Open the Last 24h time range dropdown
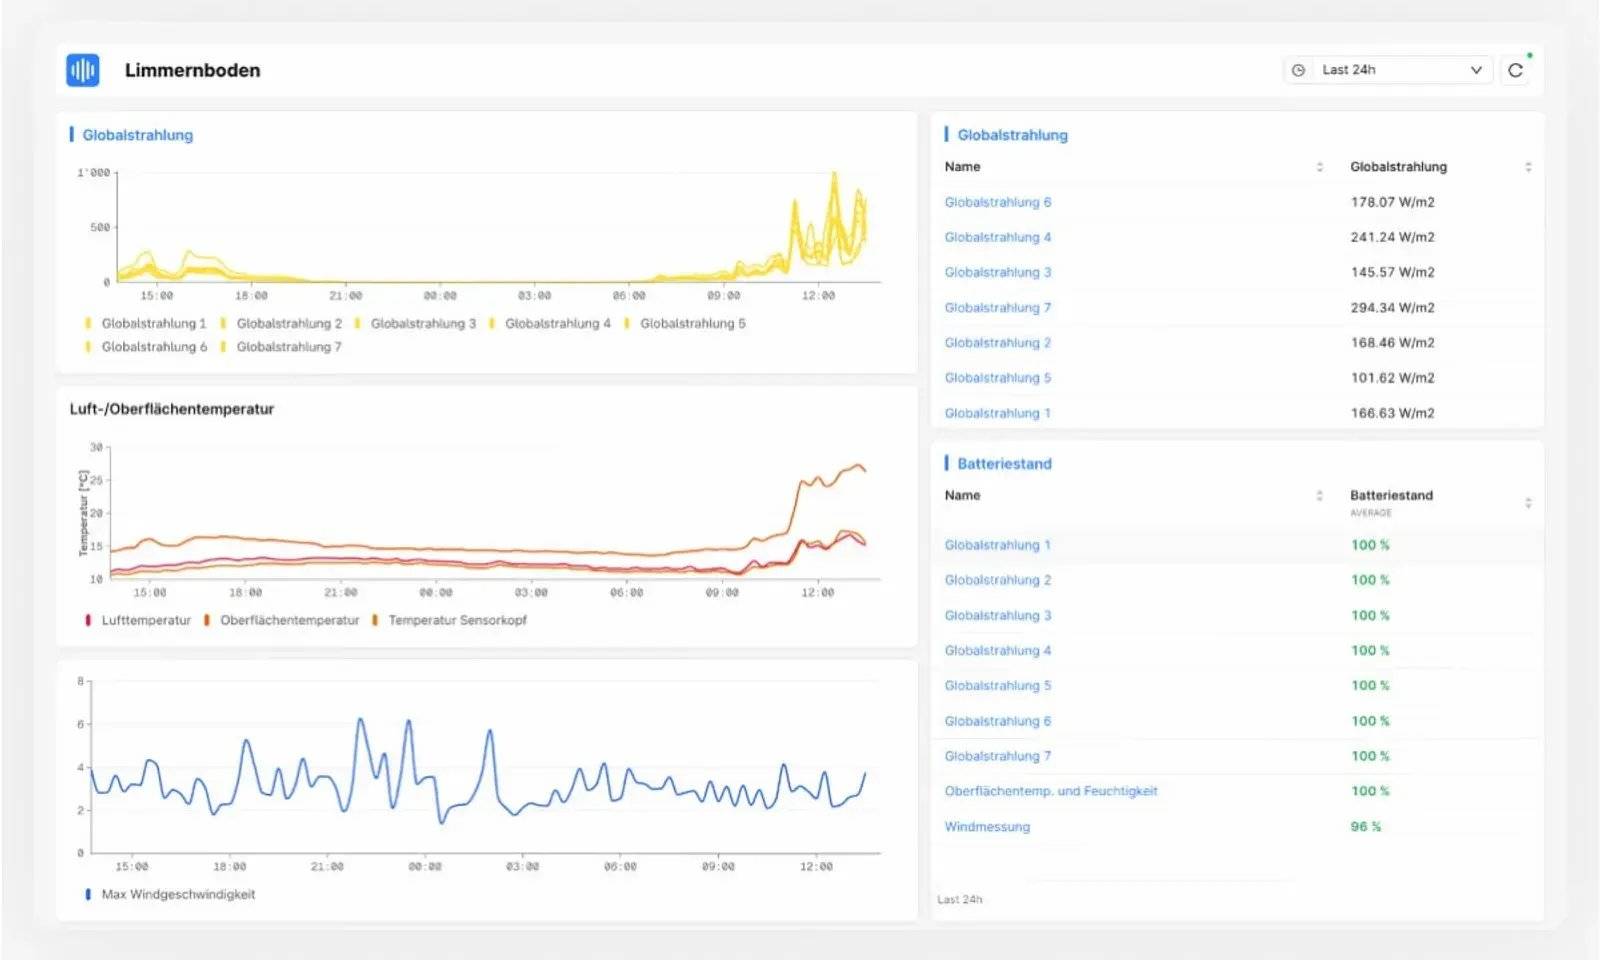Viewport: 1600px width, 960px height. 1388,70
